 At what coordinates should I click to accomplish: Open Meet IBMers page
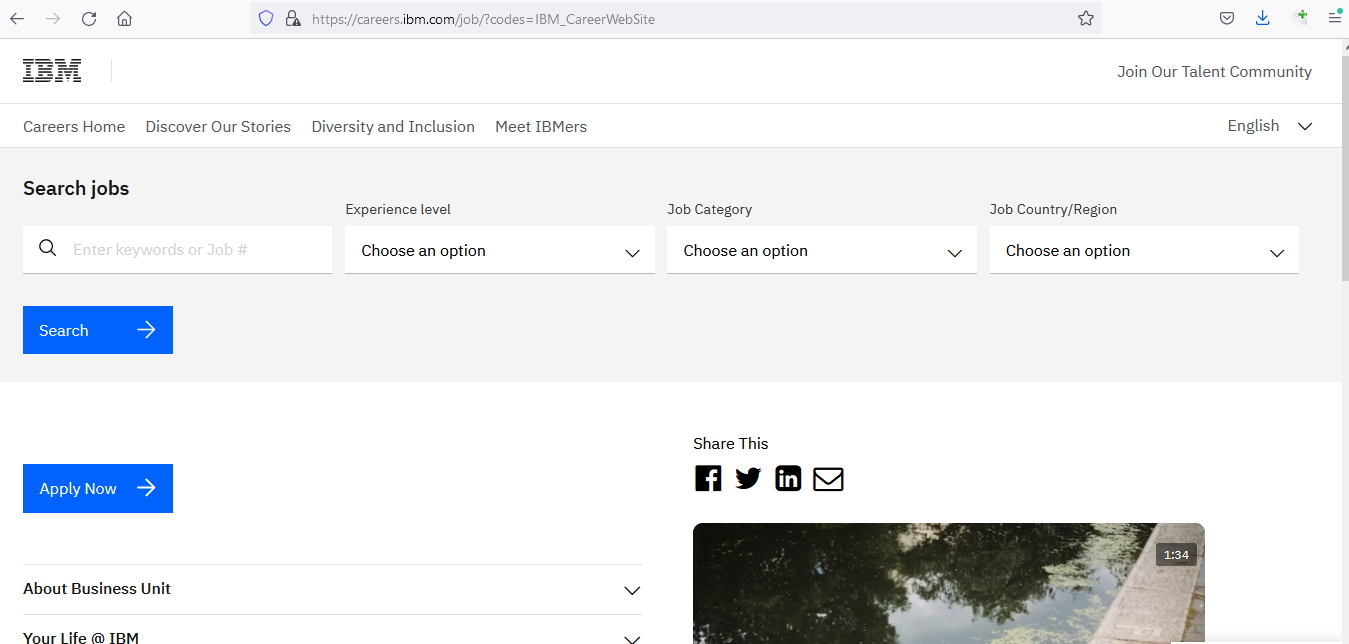tap(541, 126)
